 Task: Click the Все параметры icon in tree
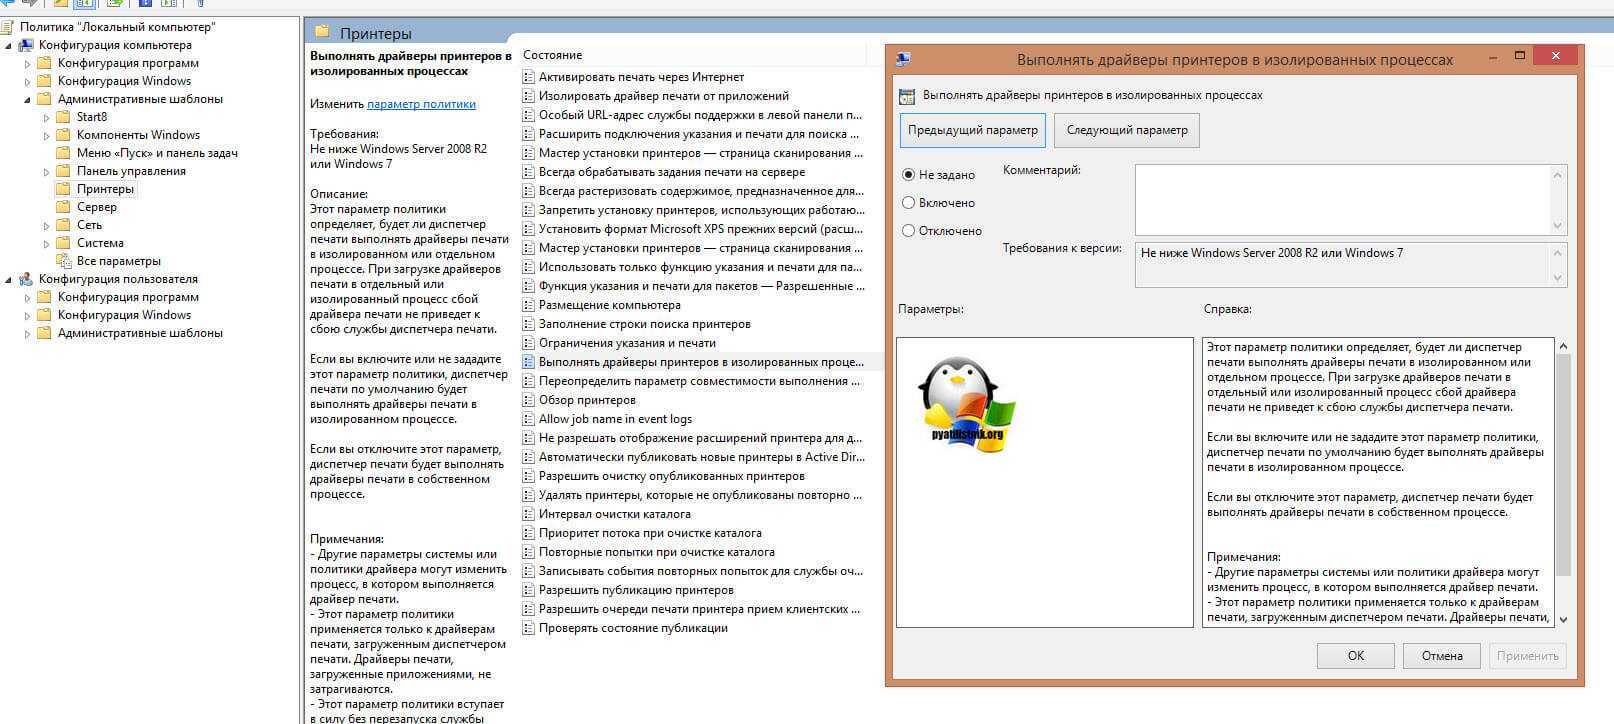pyautogui.click(x=63, y=261)
